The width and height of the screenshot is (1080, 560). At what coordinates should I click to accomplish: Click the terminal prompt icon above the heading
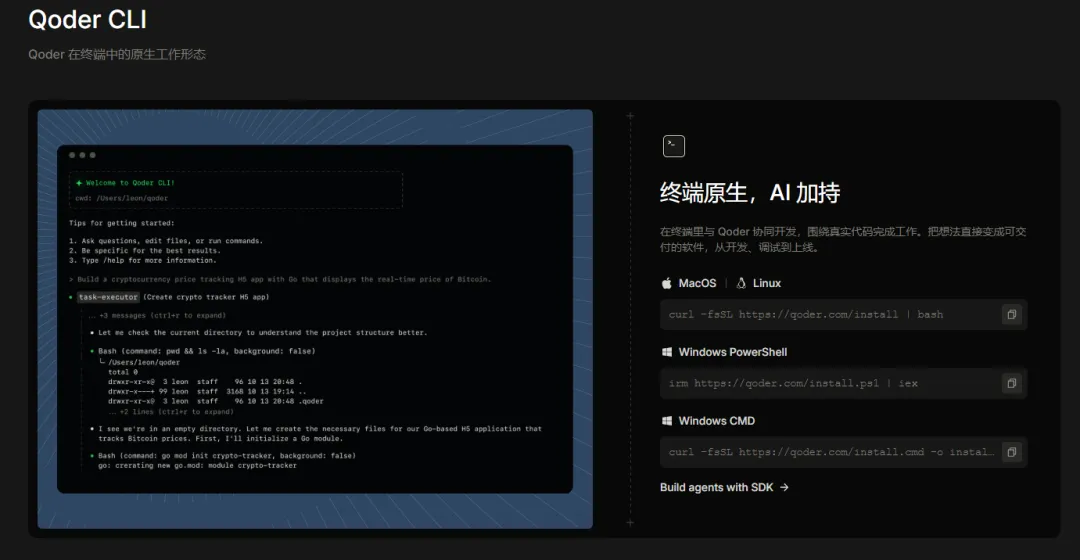pos(674,146)
